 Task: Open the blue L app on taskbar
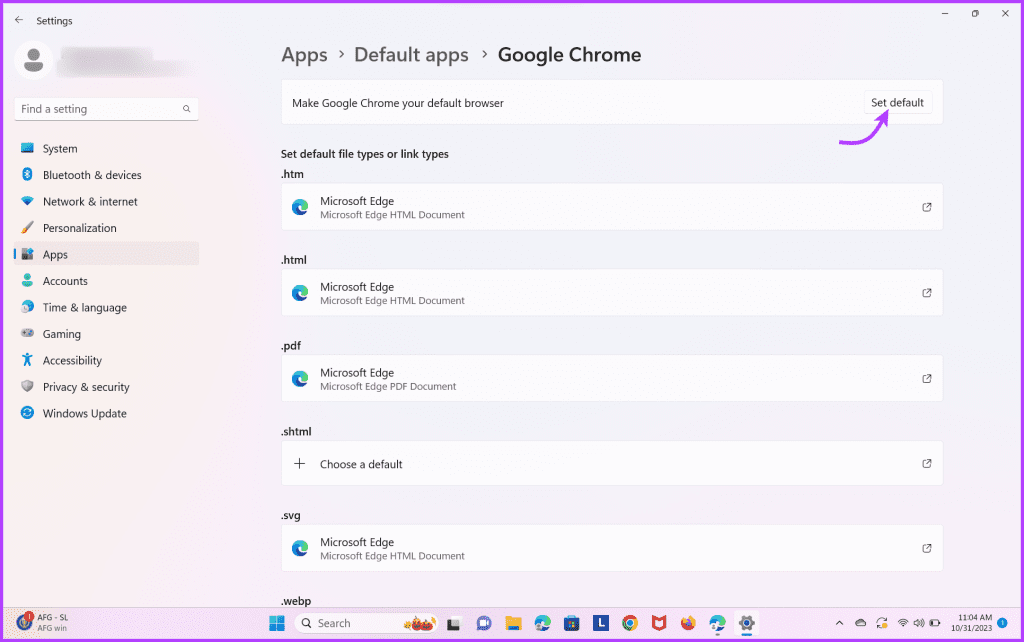pos(601,623)
